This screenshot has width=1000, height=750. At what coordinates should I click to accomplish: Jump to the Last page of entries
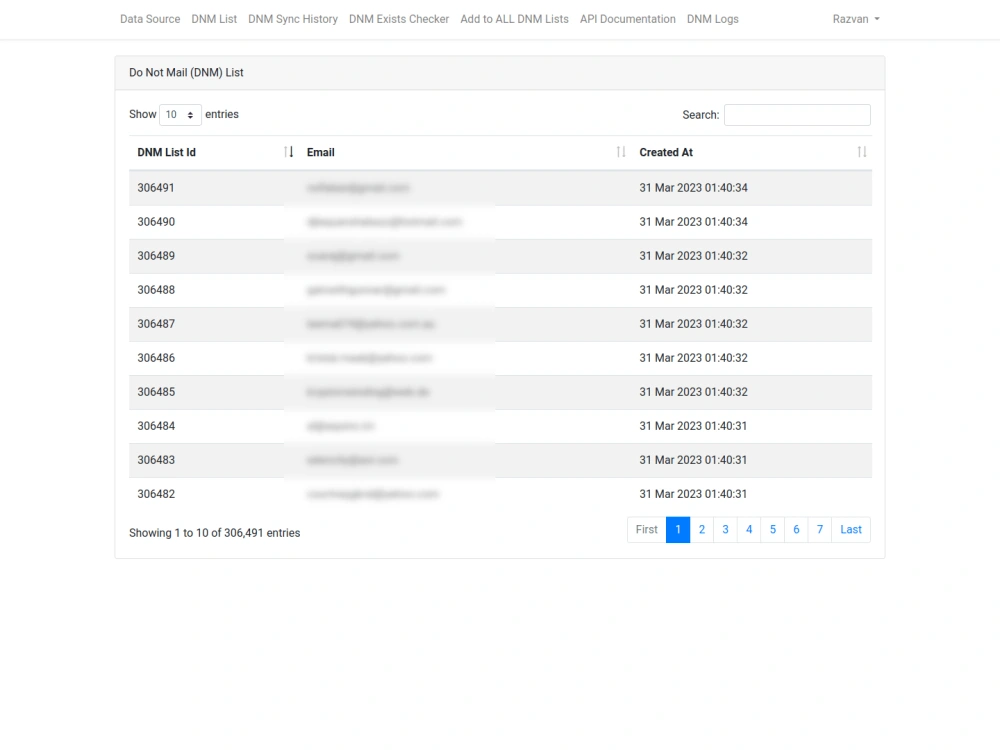(849, 529)
